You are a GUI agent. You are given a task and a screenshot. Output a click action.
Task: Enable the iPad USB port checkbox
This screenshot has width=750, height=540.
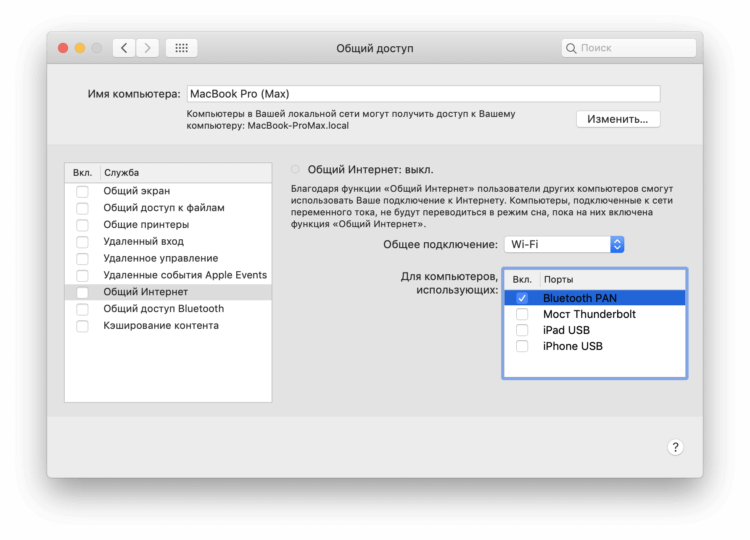click(522, 330)
